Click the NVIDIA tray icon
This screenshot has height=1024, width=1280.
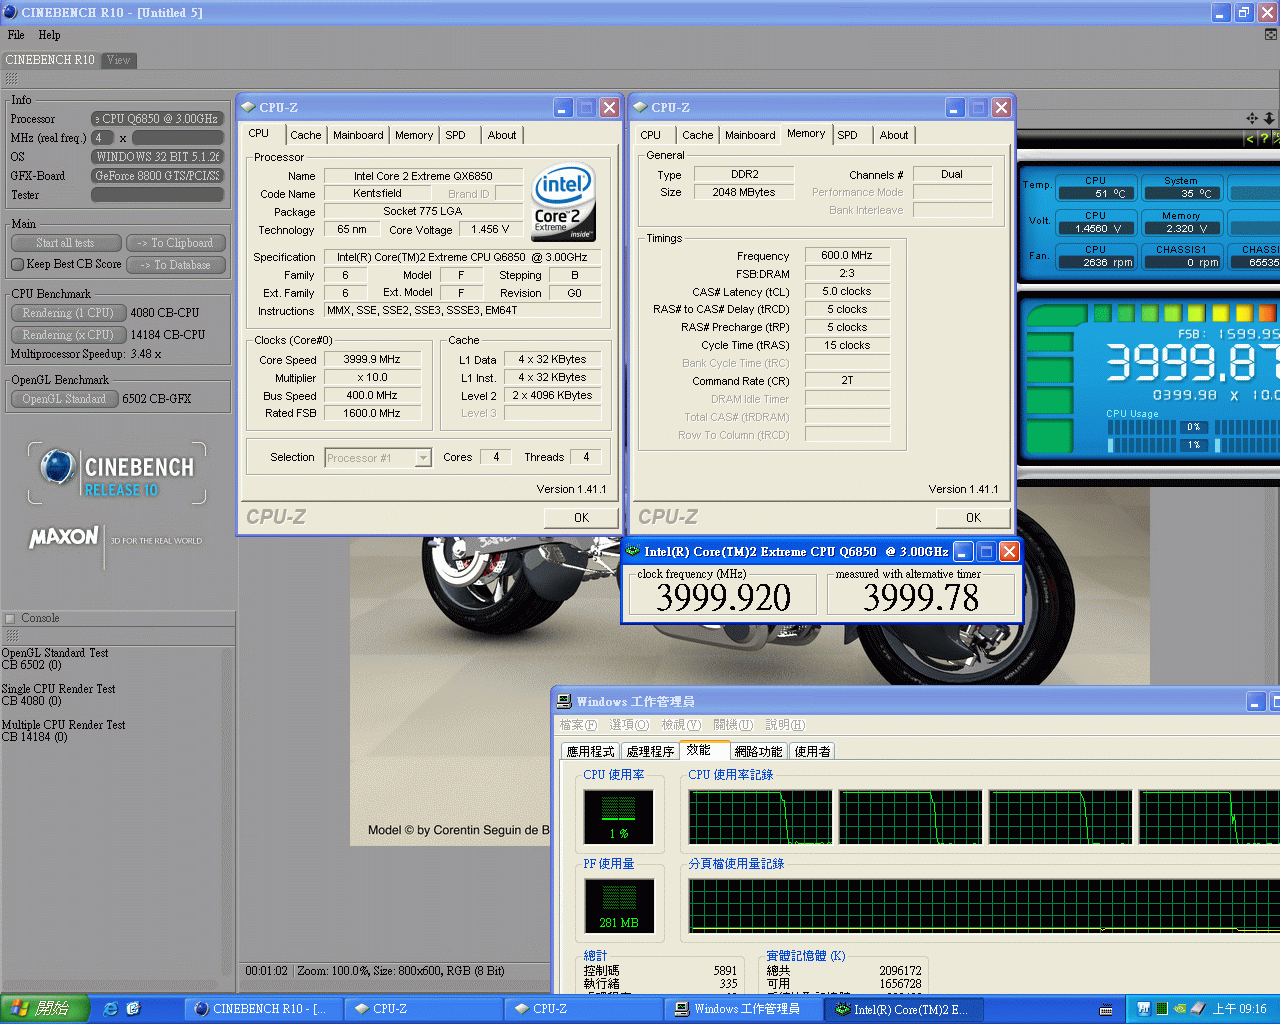pyautogui.click(x=1180, y=1009)
